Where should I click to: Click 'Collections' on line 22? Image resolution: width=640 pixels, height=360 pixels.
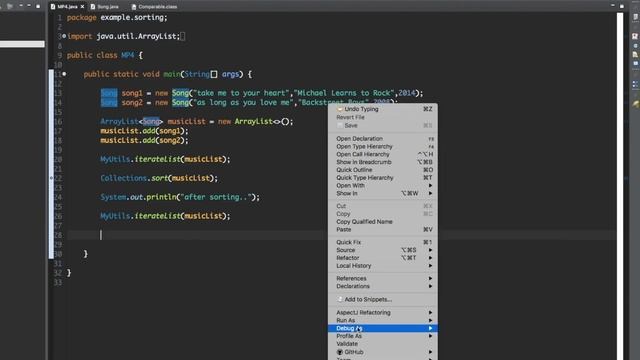(123, 178)
